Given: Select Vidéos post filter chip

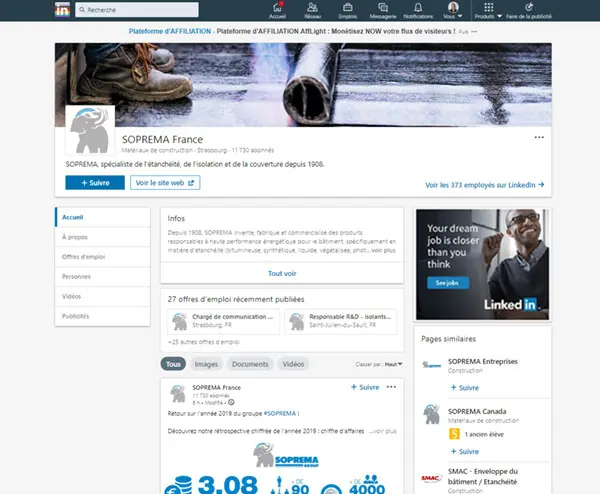Looking at the screenshot, I should pos(293,364).
